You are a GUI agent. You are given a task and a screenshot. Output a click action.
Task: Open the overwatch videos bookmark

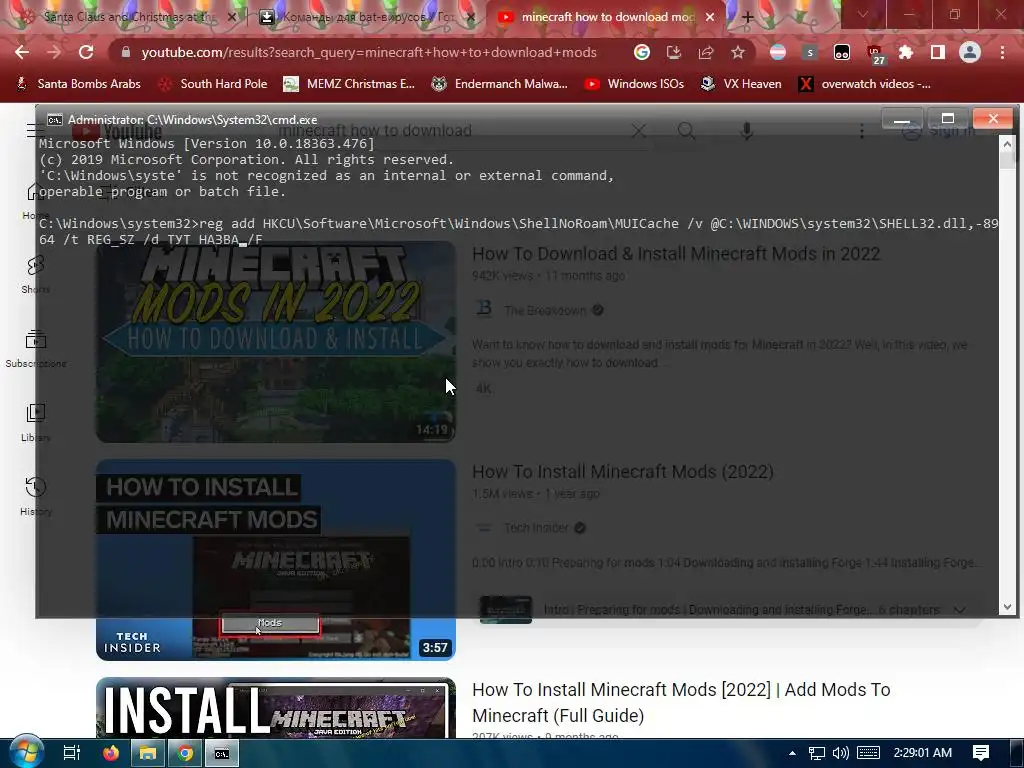(x=865, y=84)
